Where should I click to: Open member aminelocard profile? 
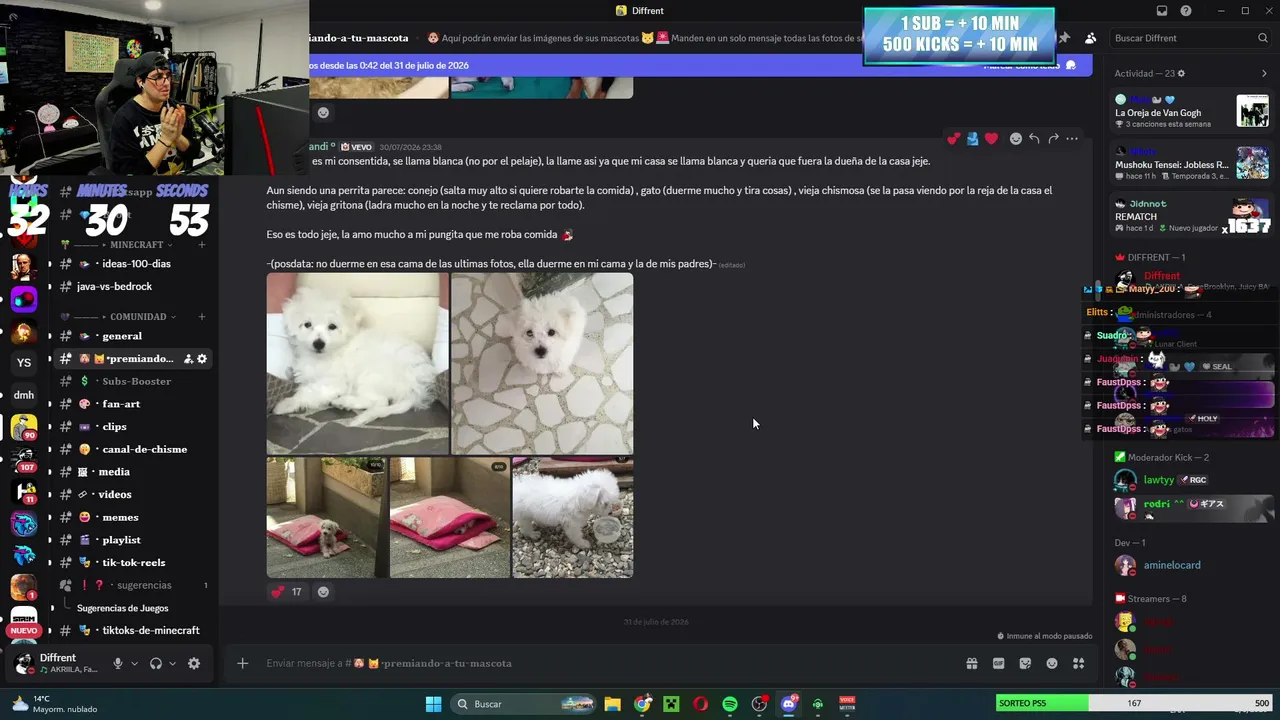tap(1192, 565)
